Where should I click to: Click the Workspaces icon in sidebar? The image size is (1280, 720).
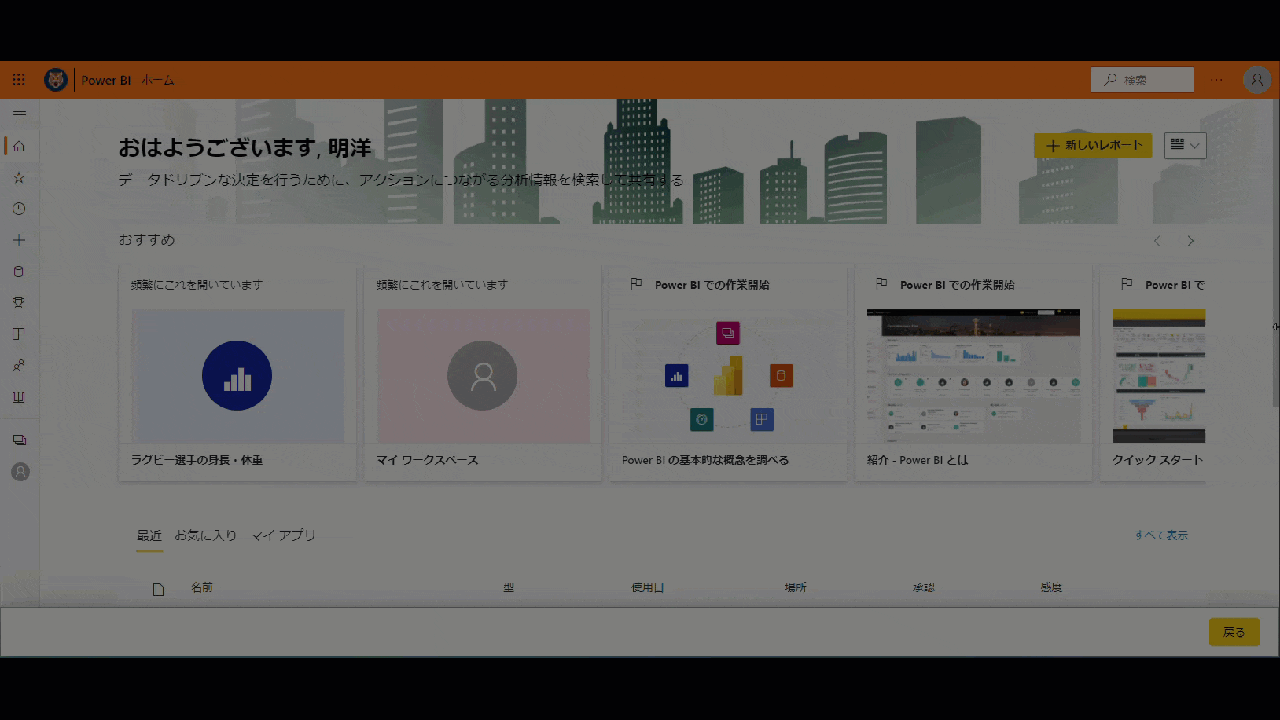[19, 440]
